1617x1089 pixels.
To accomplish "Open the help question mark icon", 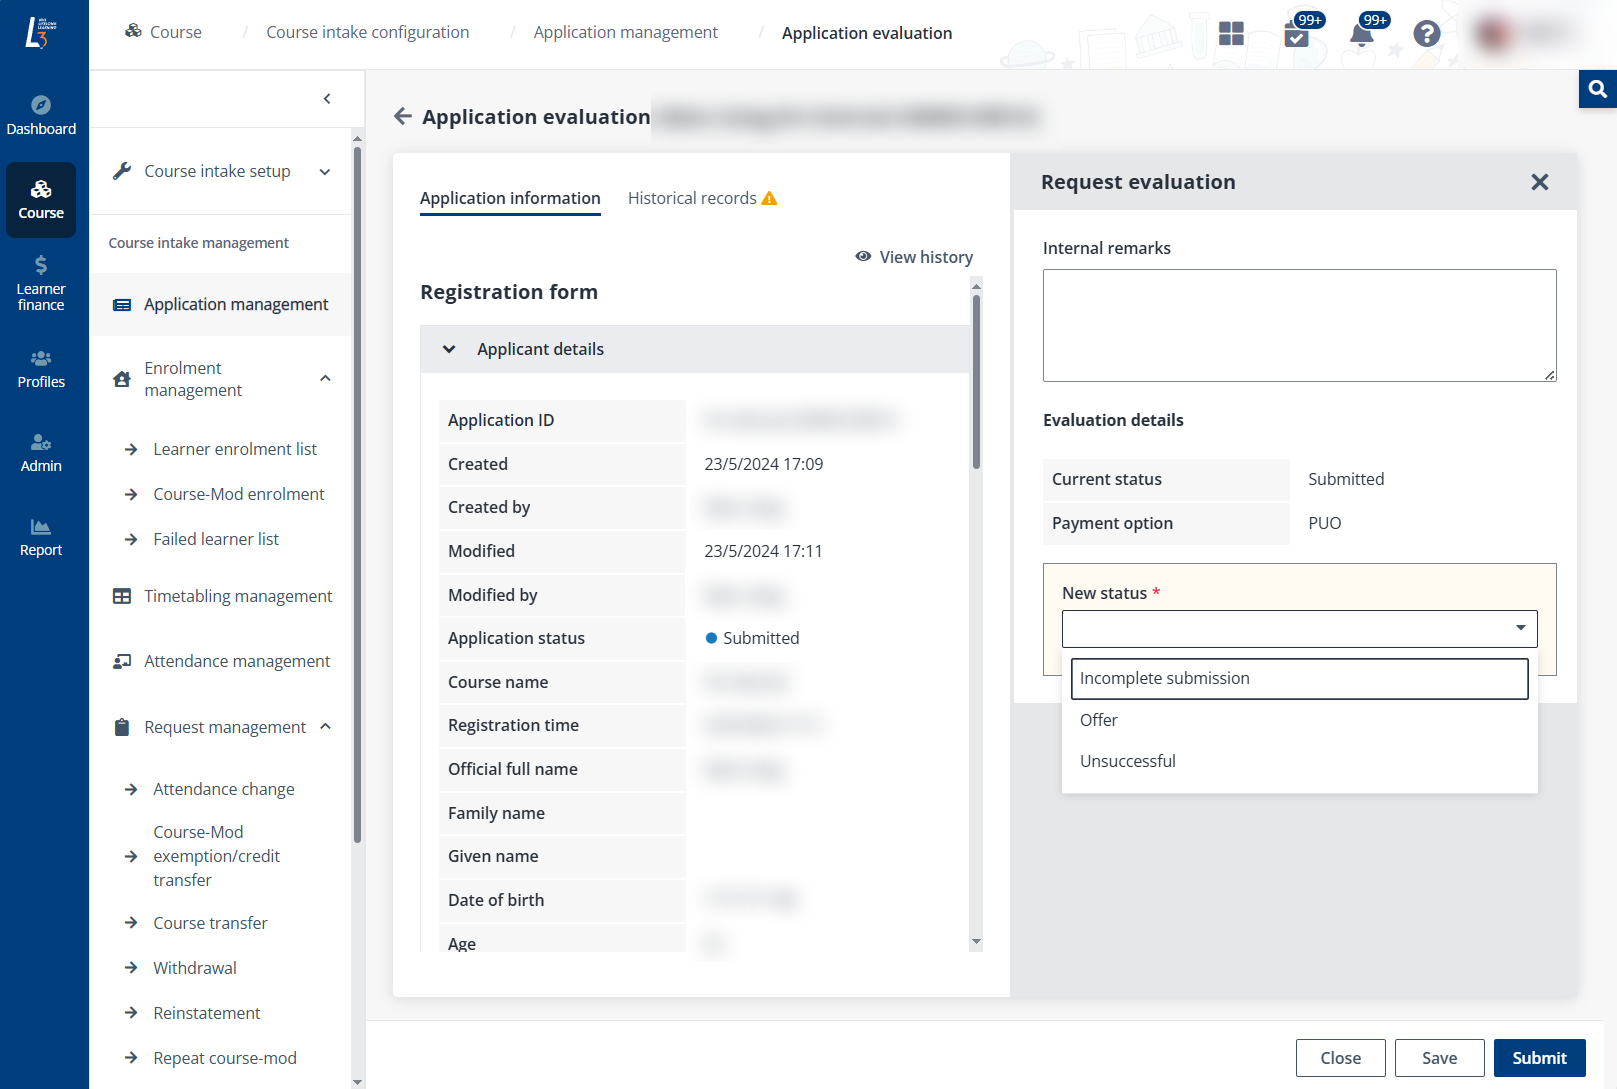I will (1426, 34).
